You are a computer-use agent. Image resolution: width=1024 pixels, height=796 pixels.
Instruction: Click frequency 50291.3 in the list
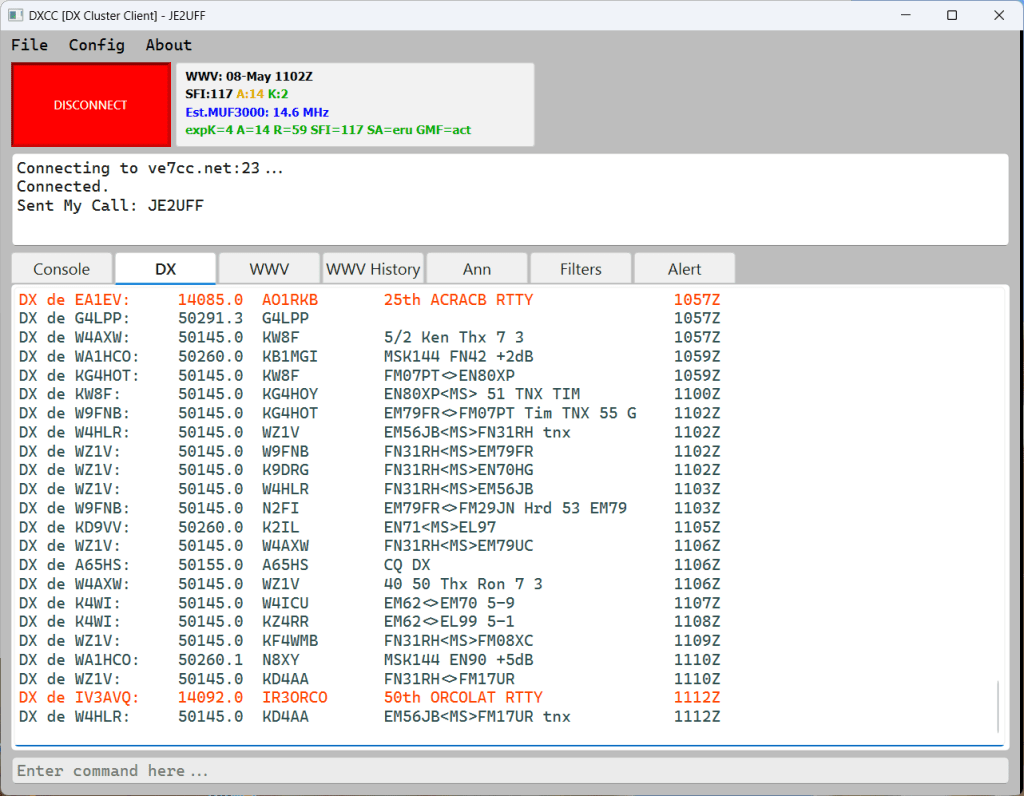click(x=210, y=319)
